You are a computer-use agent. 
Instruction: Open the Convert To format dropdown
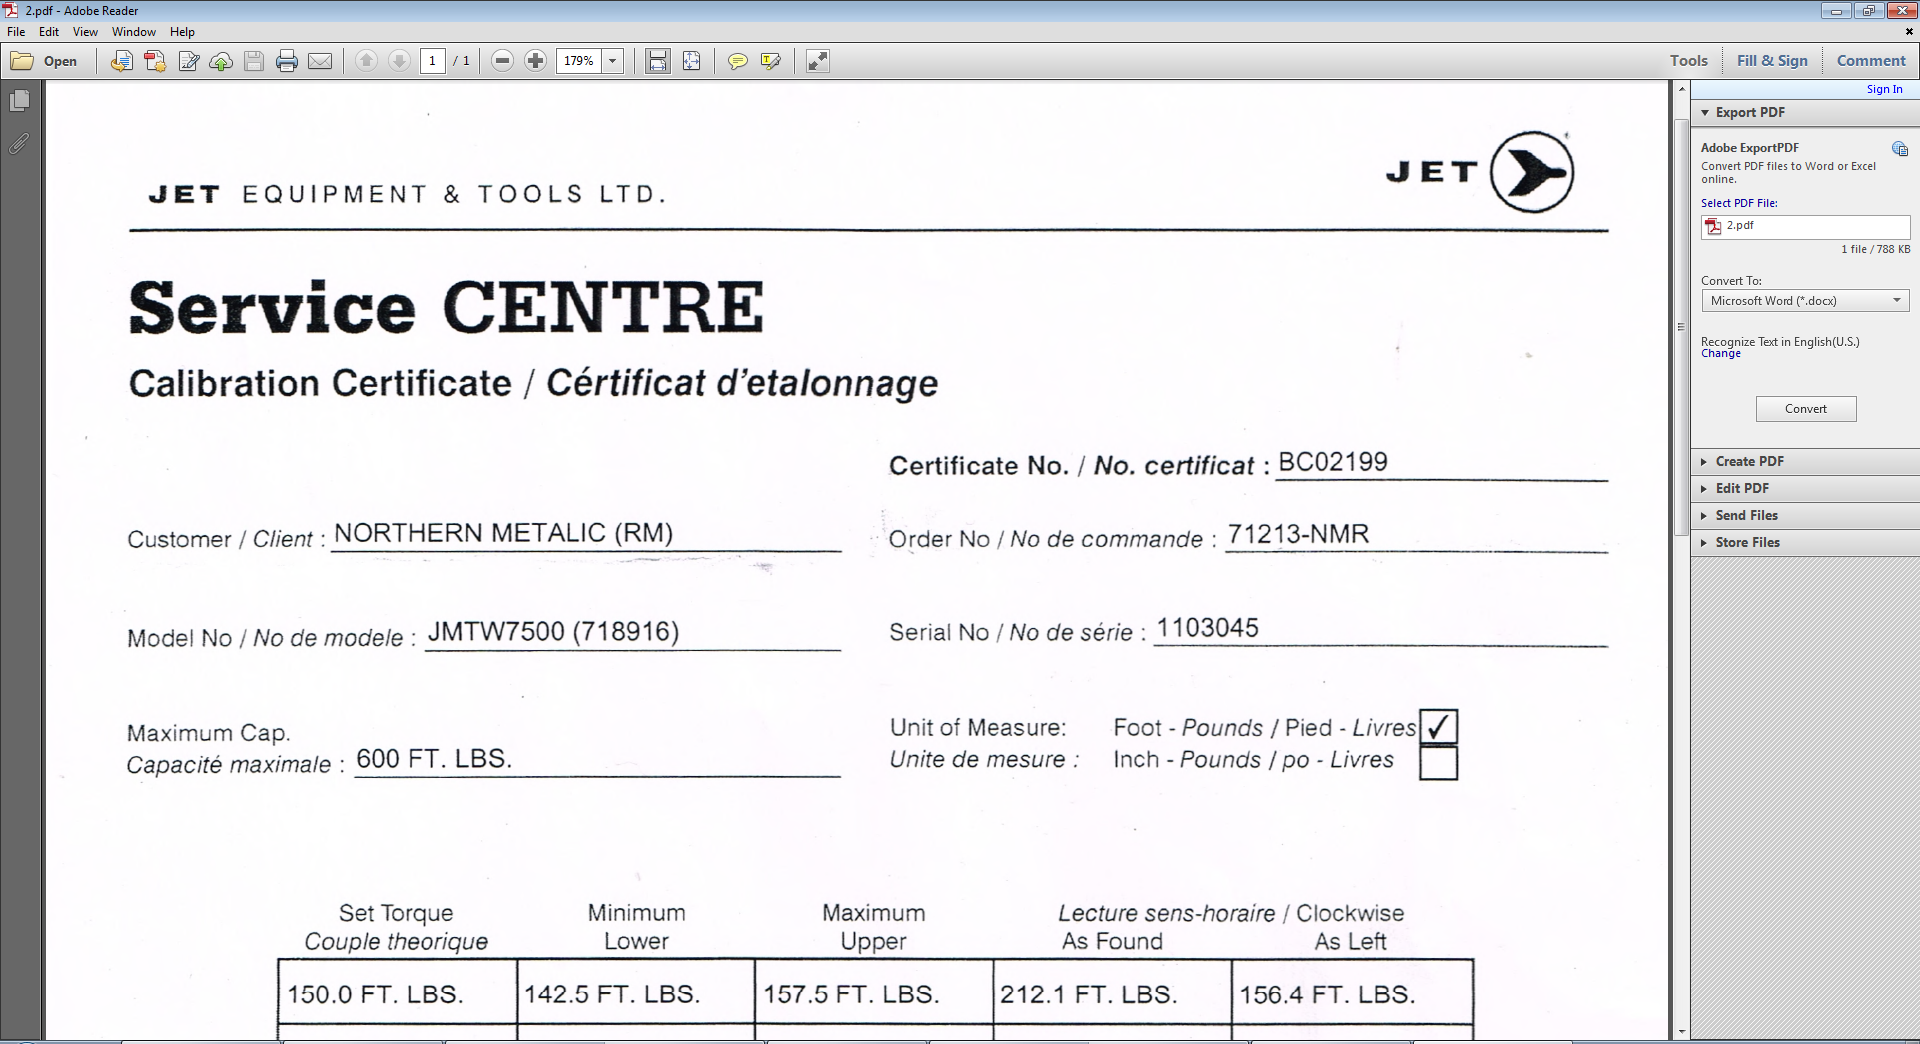(x=1805, y=301)
